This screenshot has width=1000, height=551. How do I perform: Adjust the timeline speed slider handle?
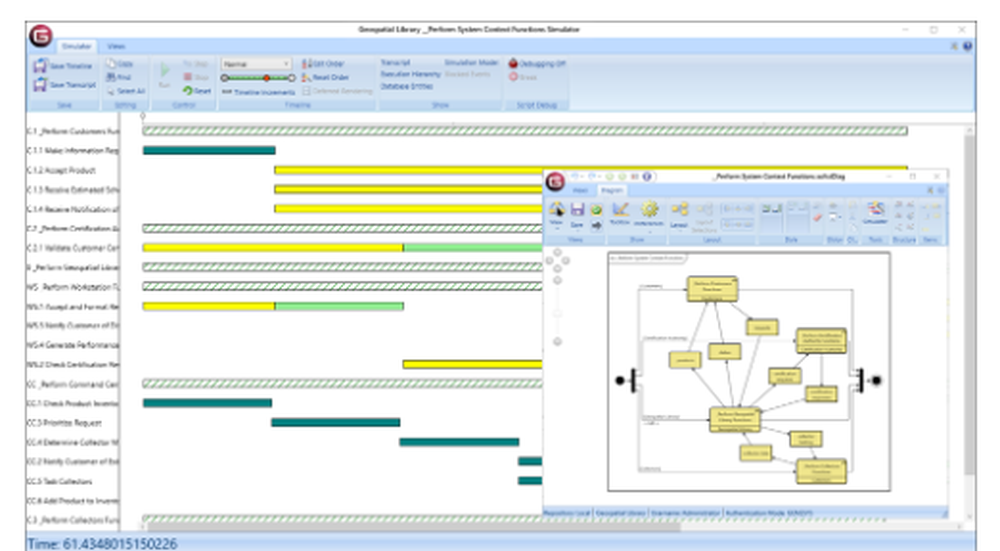(267, 78)
